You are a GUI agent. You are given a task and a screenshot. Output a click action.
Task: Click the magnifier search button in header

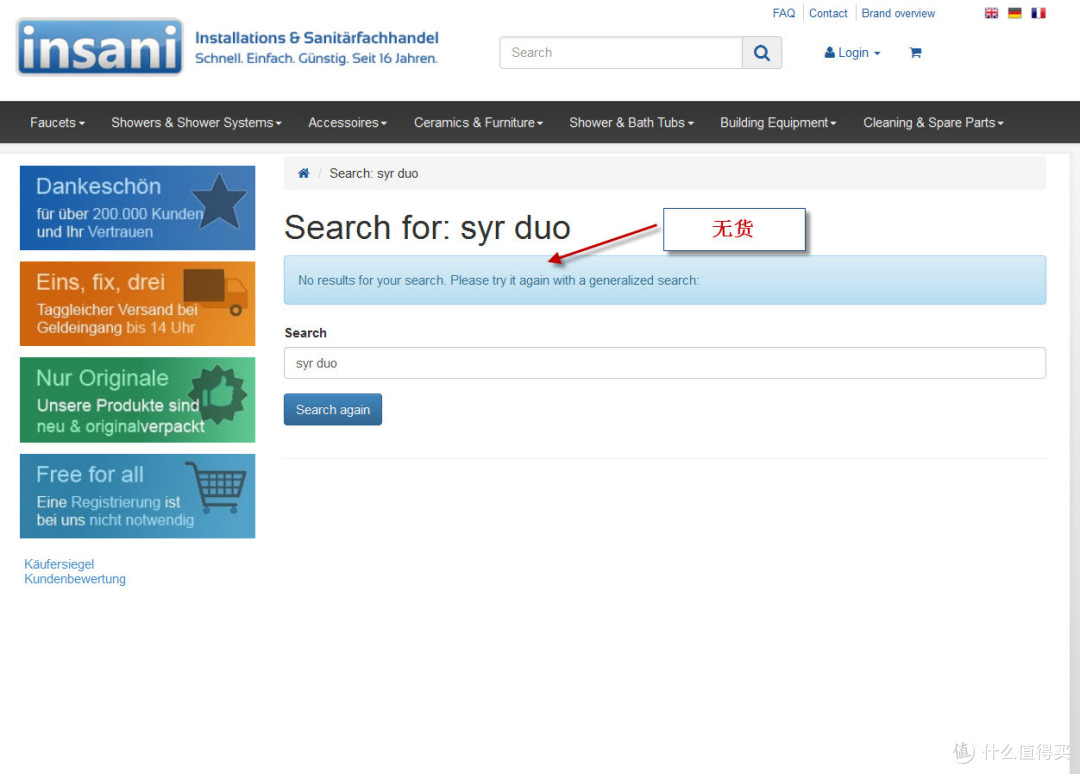click(x=762, y=53)
